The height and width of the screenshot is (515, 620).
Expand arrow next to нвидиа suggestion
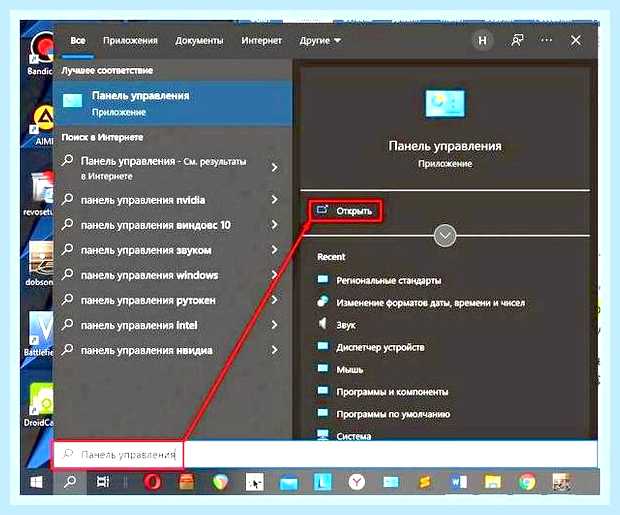click(275, 350)
